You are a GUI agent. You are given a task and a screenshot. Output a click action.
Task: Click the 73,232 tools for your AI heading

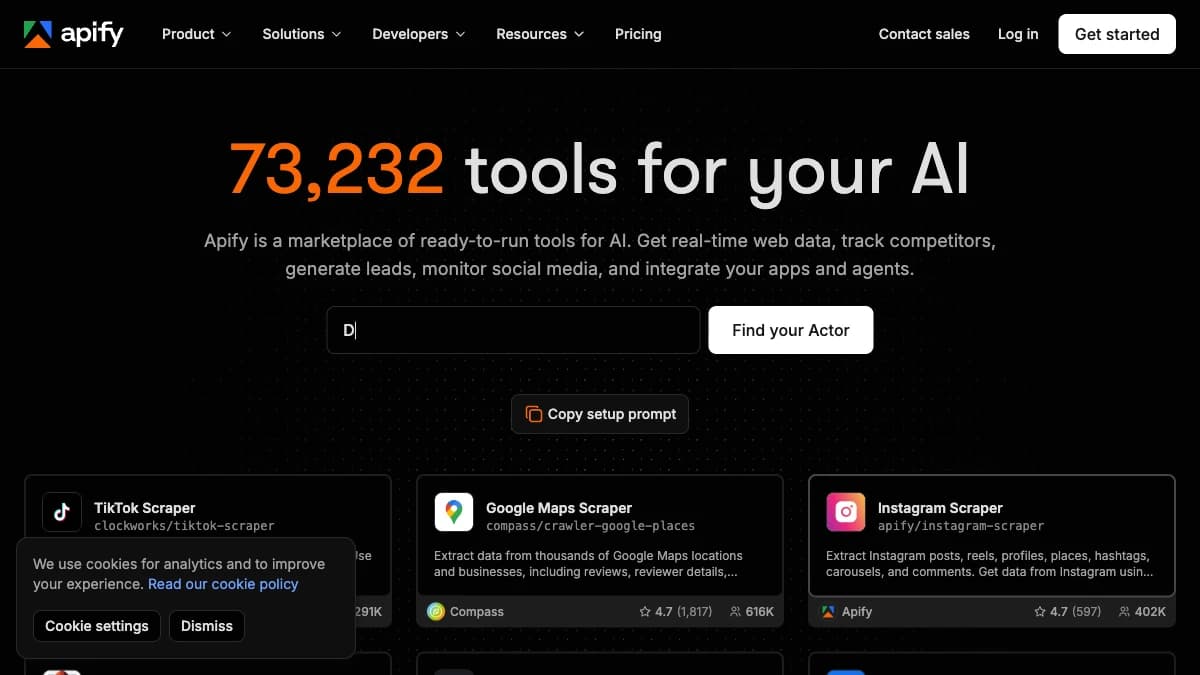pos(600,168)
